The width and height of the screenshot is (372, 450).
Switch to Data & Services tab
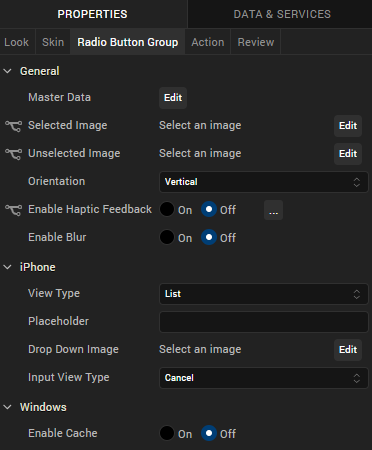click(282, 14)
